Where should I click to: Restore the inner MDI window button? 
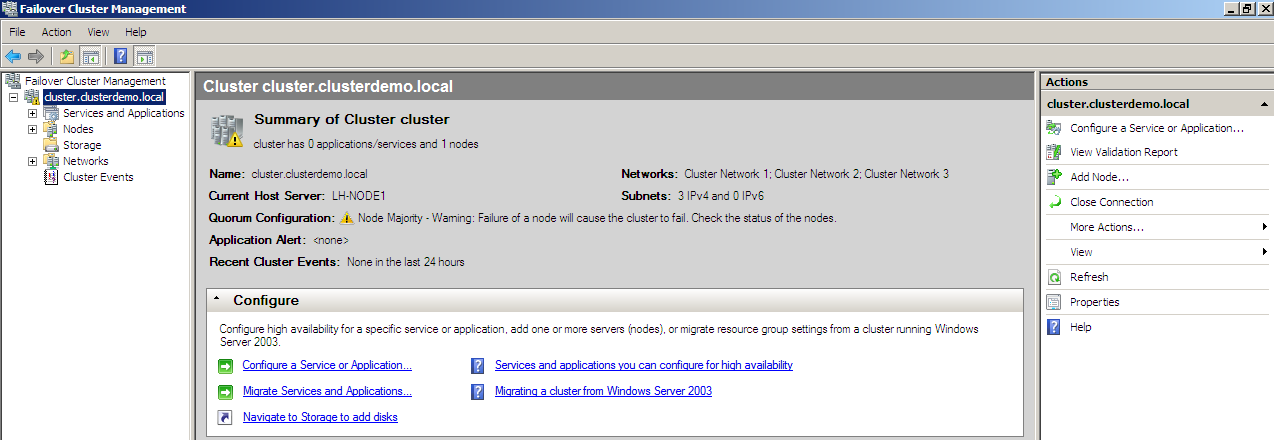(x=1247, y=8)
